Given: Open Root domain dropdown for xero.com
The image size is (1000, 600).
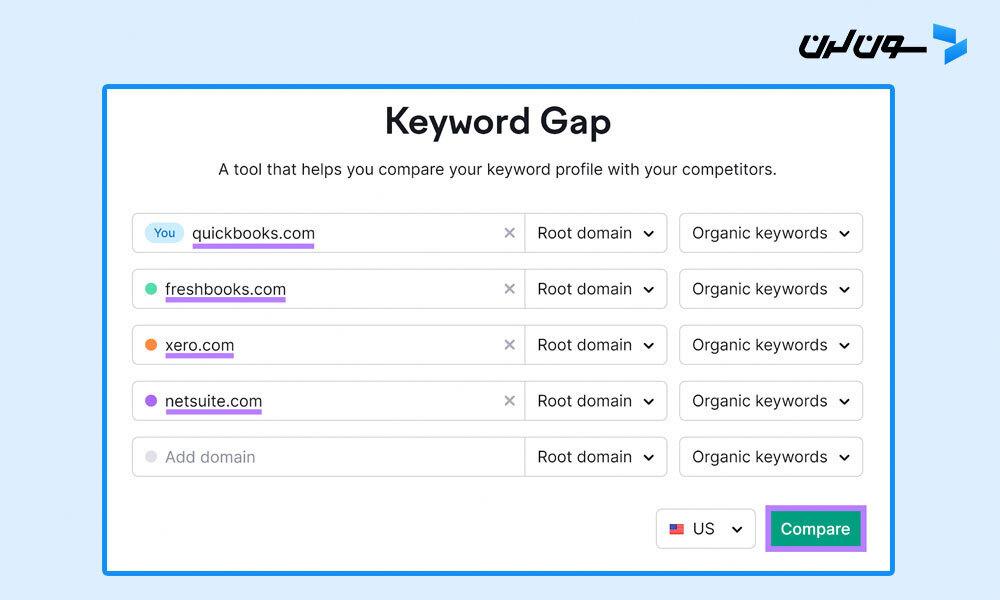Looking at the screenshot, I should [596, 345].
